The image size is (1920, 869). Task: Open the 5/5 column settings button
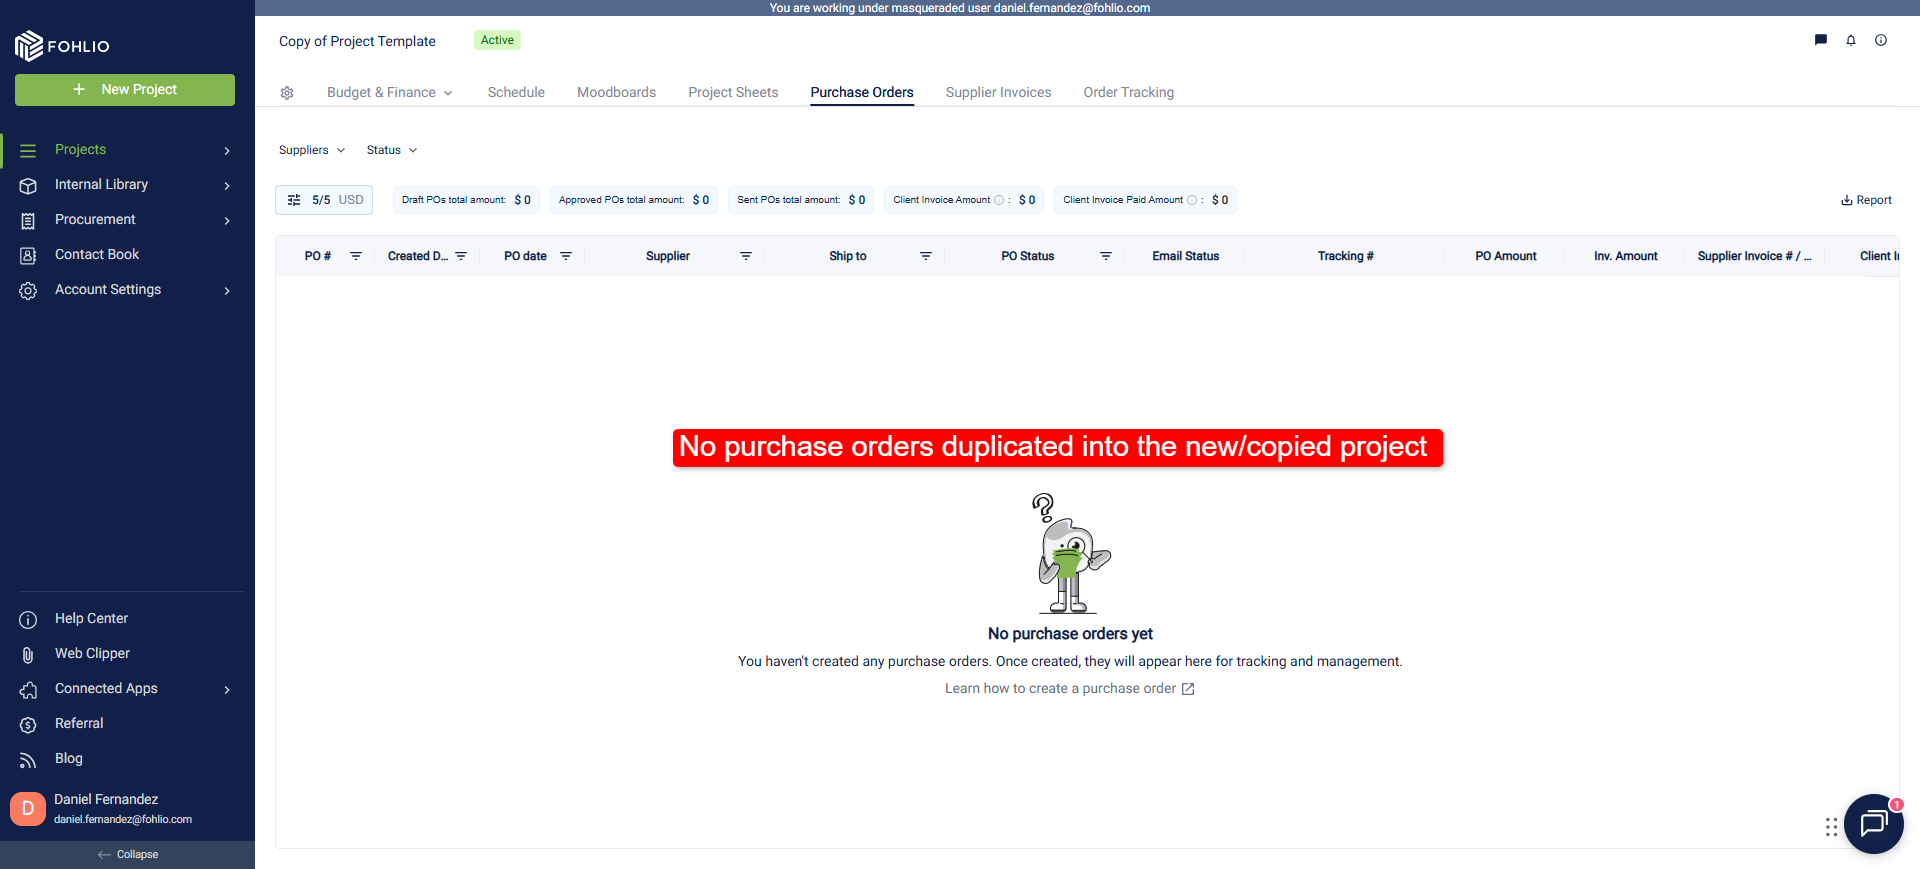pos(324,200)
